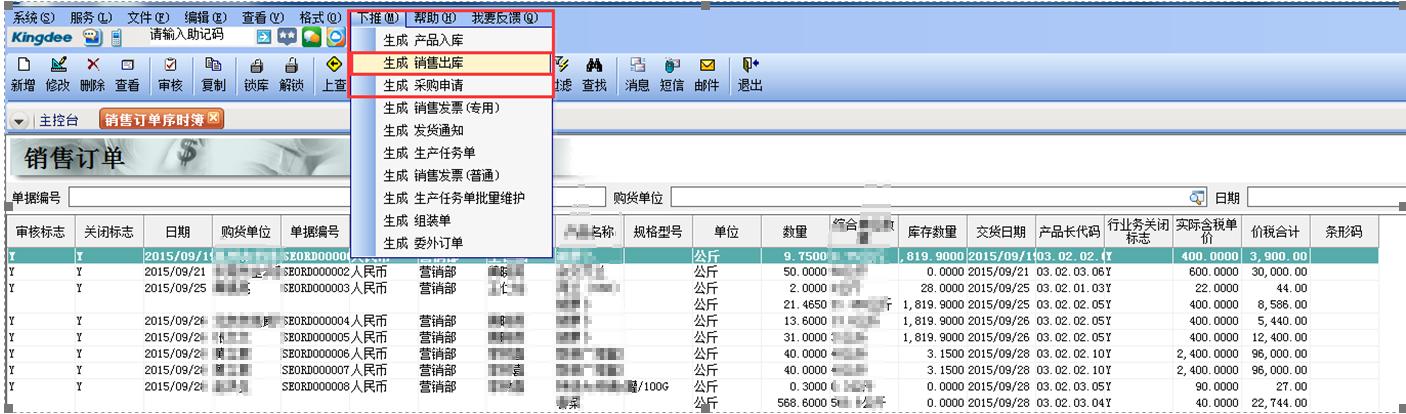Click the 审核标志 column header

[x=41, y=232]
